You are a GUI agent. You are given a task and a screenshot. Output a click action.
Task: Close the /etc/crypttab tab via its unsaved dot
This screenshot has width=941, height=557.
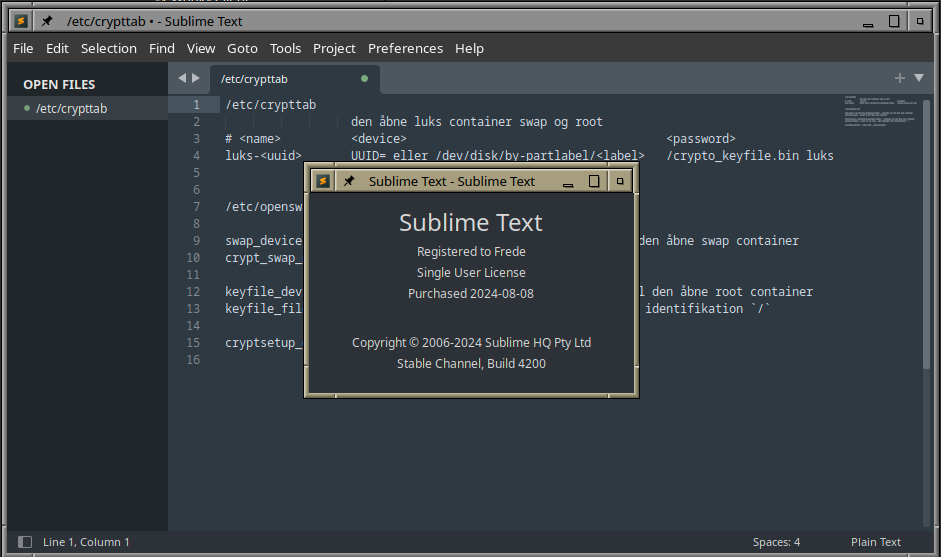point(364,78)
